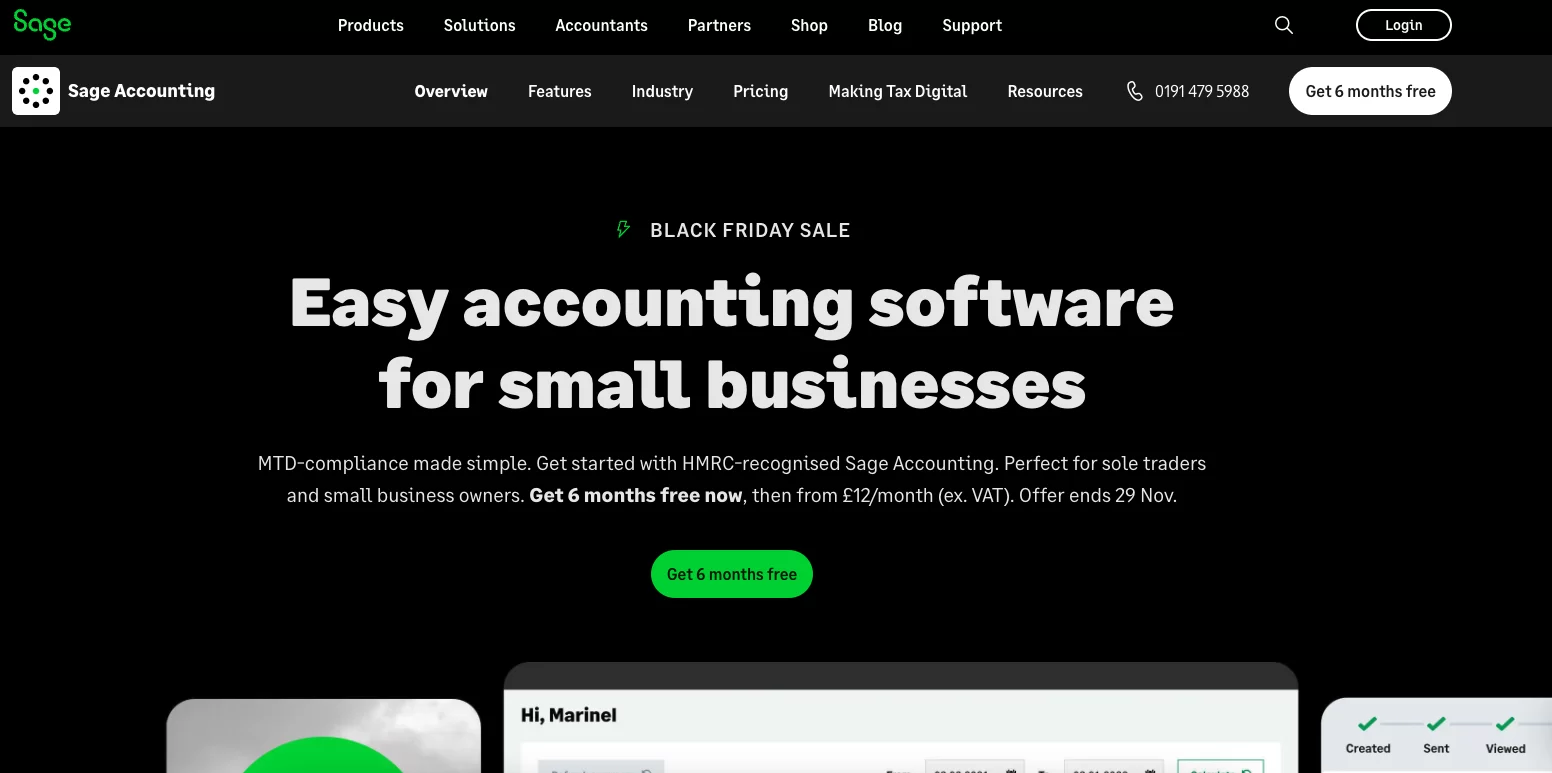Image resolution: width=1552 pixels, height=773 pixels.
Task: Open the Industry submenu
Action: 662,91
